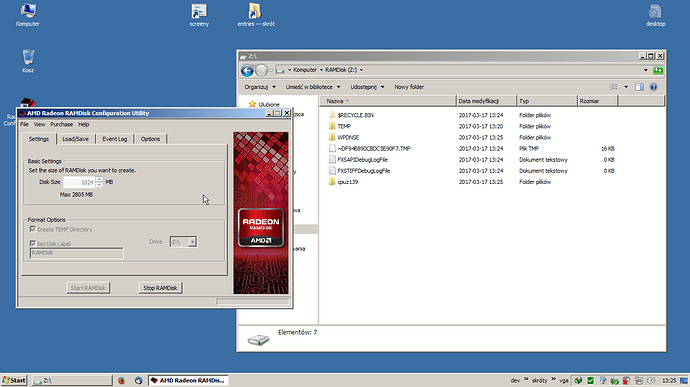Increase Disk Size with the up spinner arrow
The width and height of the screenshot is (690, 387).
point(99,179)
